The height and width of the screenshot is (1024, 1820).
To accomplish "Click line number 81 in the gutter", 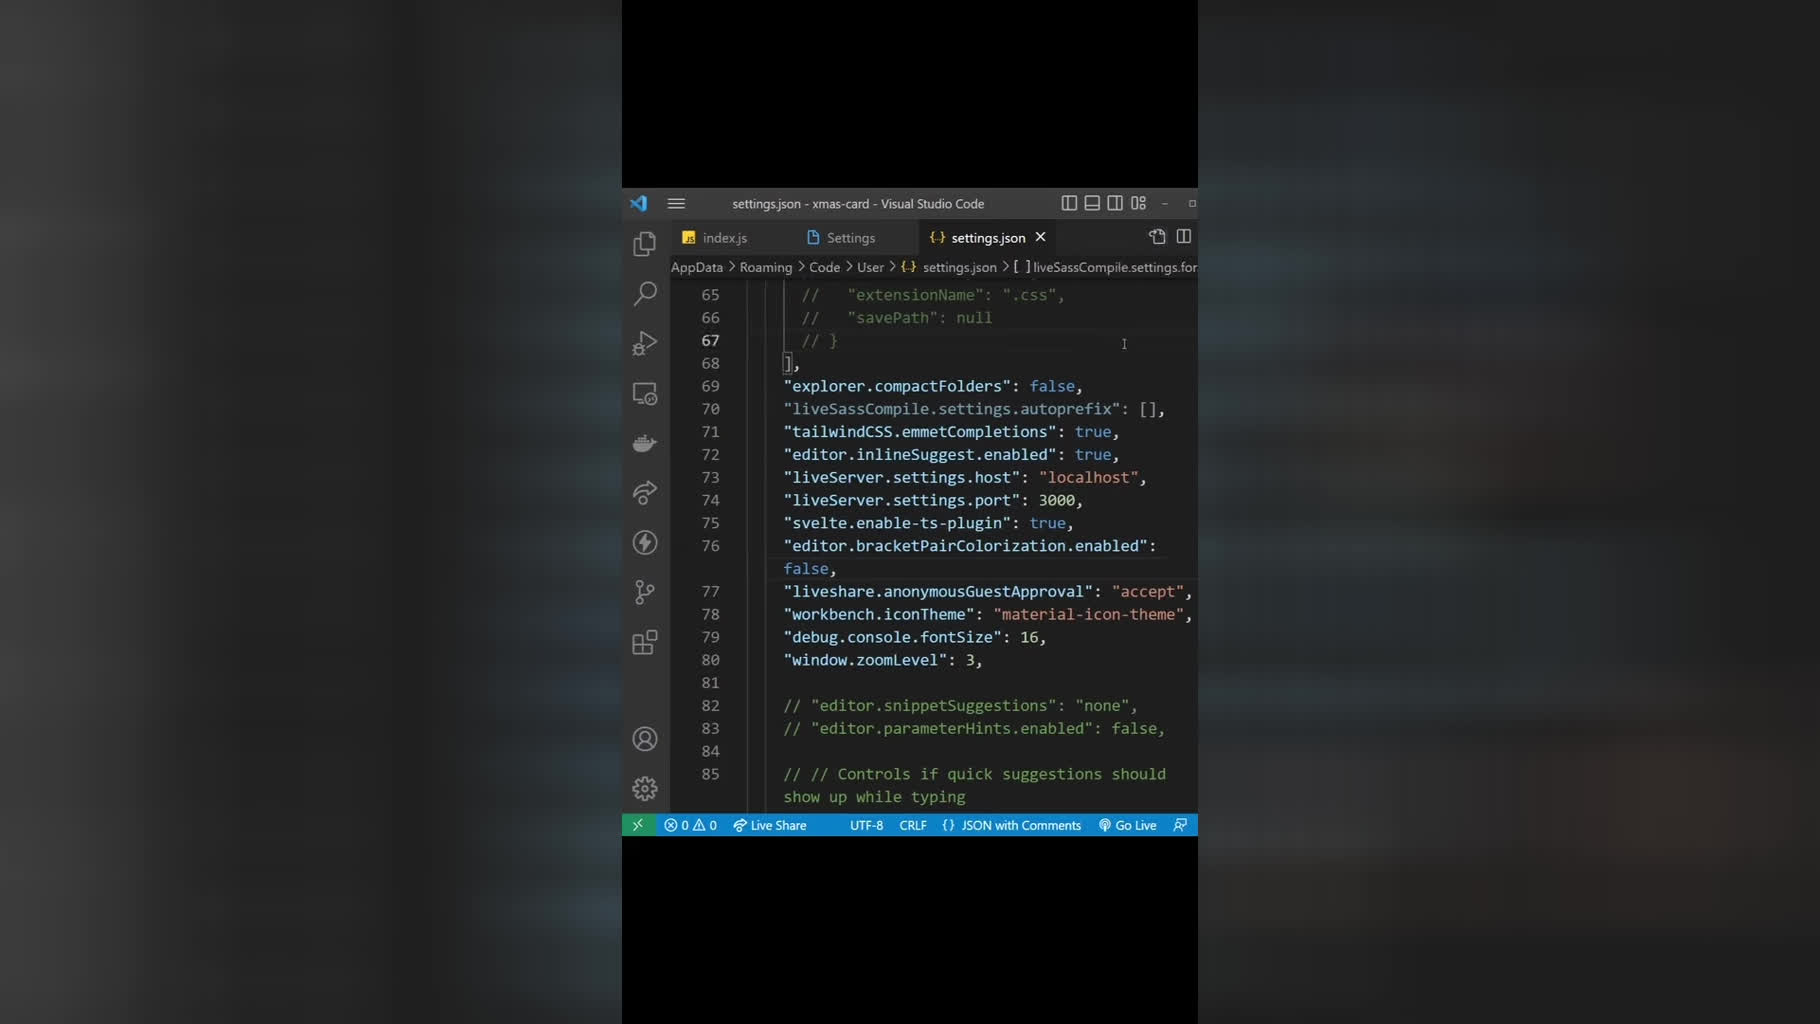I will click(710, 683).
